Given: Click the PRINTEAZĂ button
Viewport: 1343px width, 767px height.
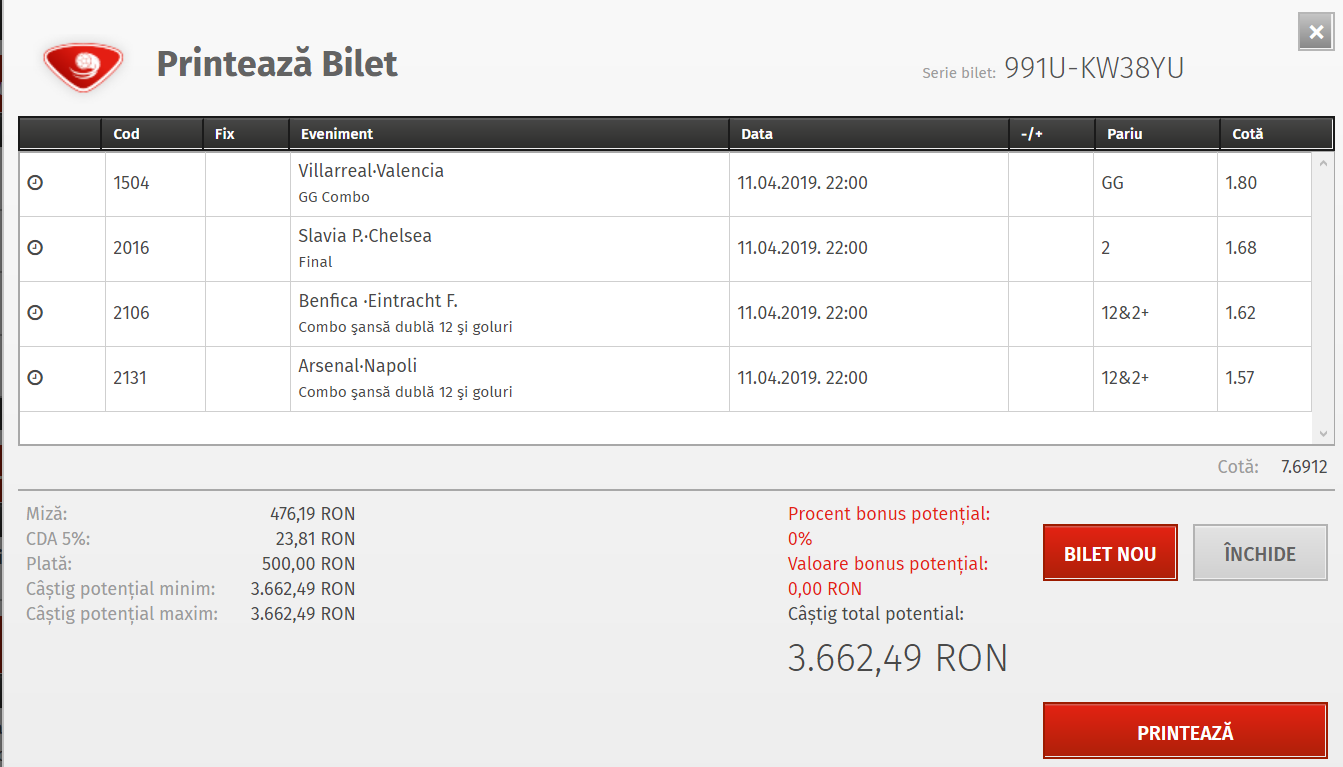Looking at the screenshot, I should 1185,732.
